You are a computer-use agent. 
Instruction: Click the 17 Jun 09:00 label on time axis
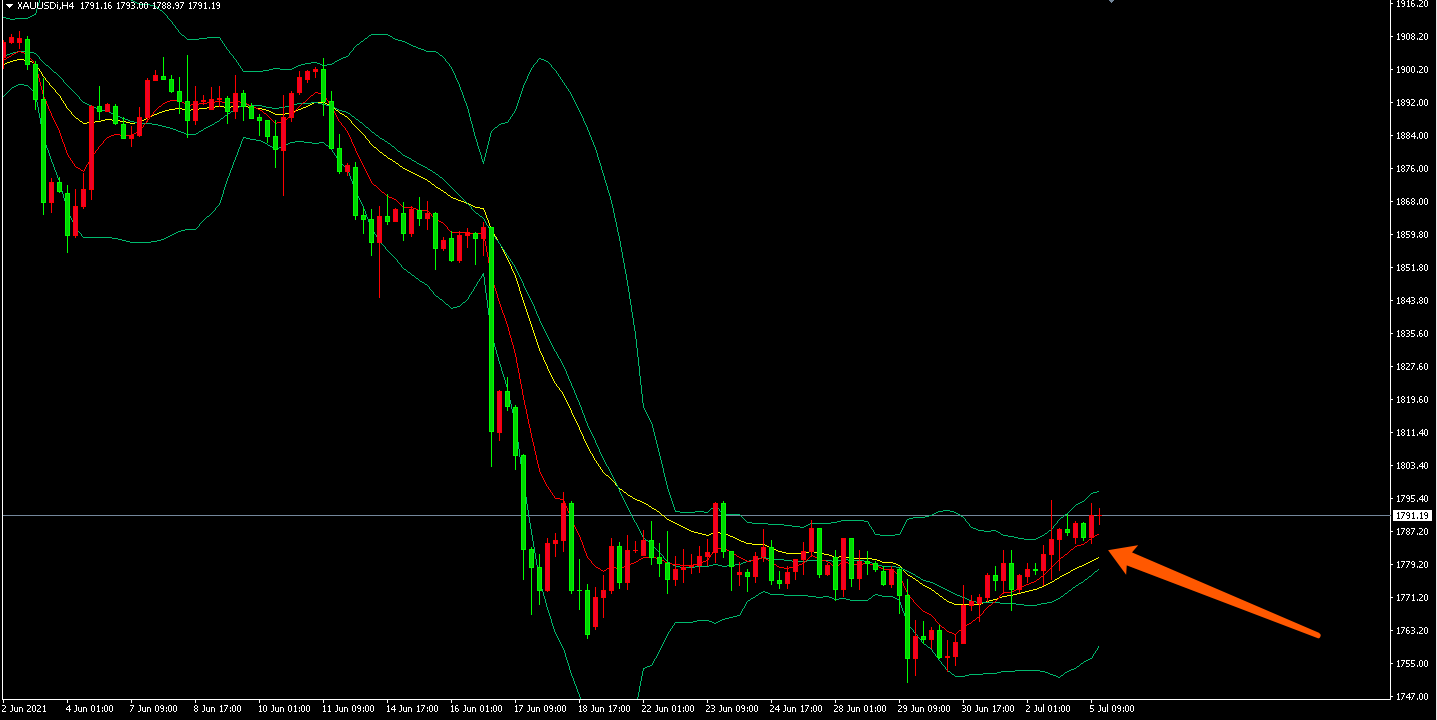(540, 709)
